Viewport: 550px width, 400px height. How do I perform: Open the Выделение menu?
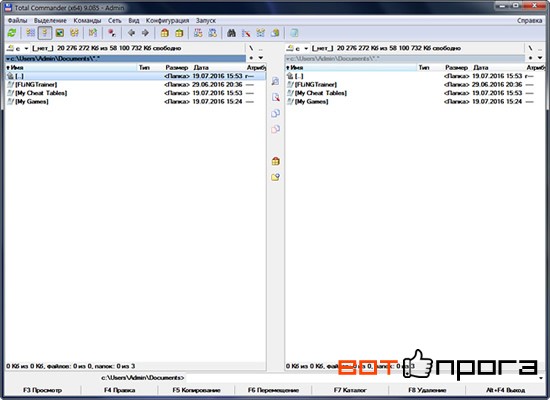(x=50, y=20)
